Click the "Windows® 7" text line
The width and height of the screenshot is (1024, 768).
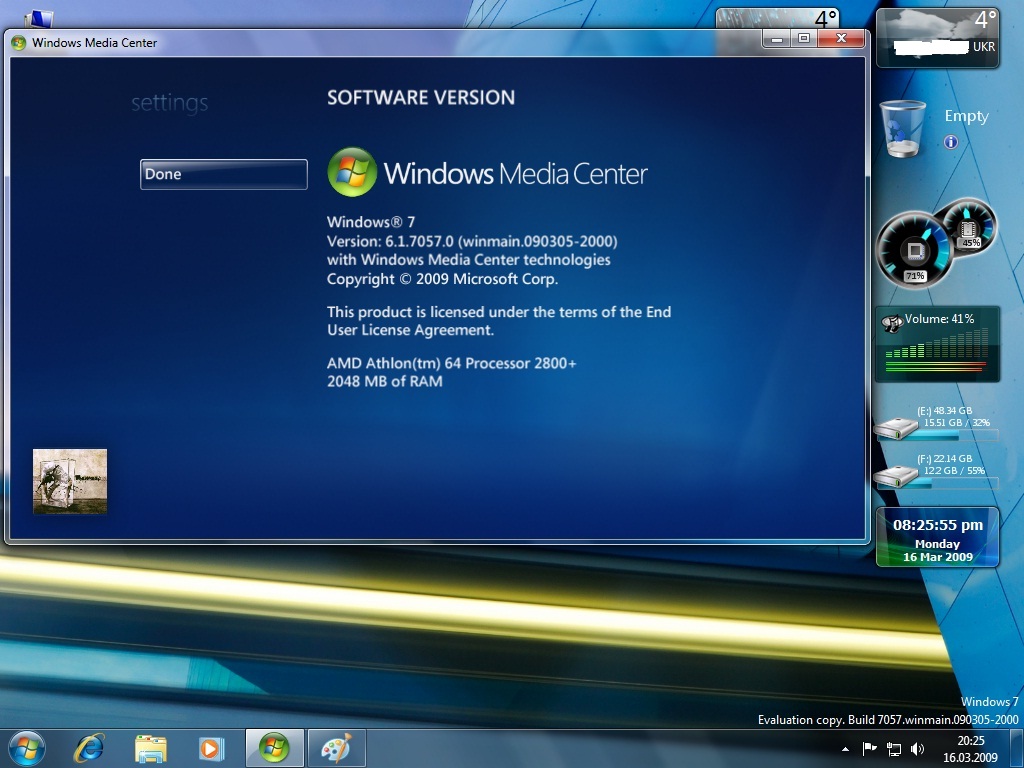pos(371,222)
